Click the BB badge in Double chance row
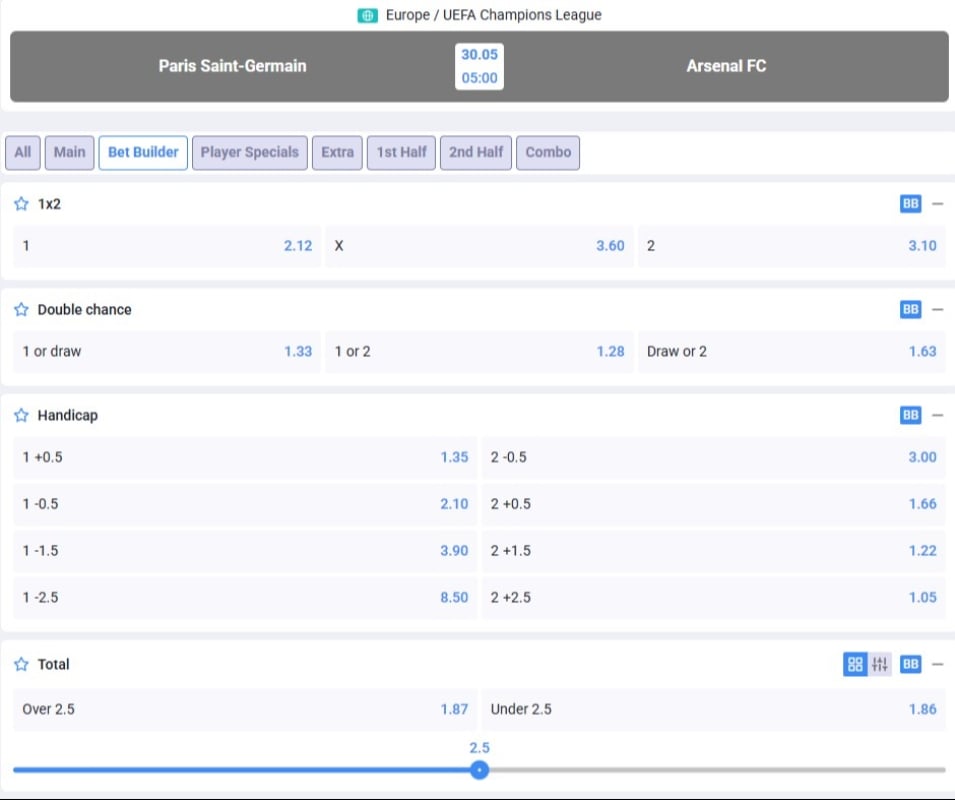 (x=911, y=309)
